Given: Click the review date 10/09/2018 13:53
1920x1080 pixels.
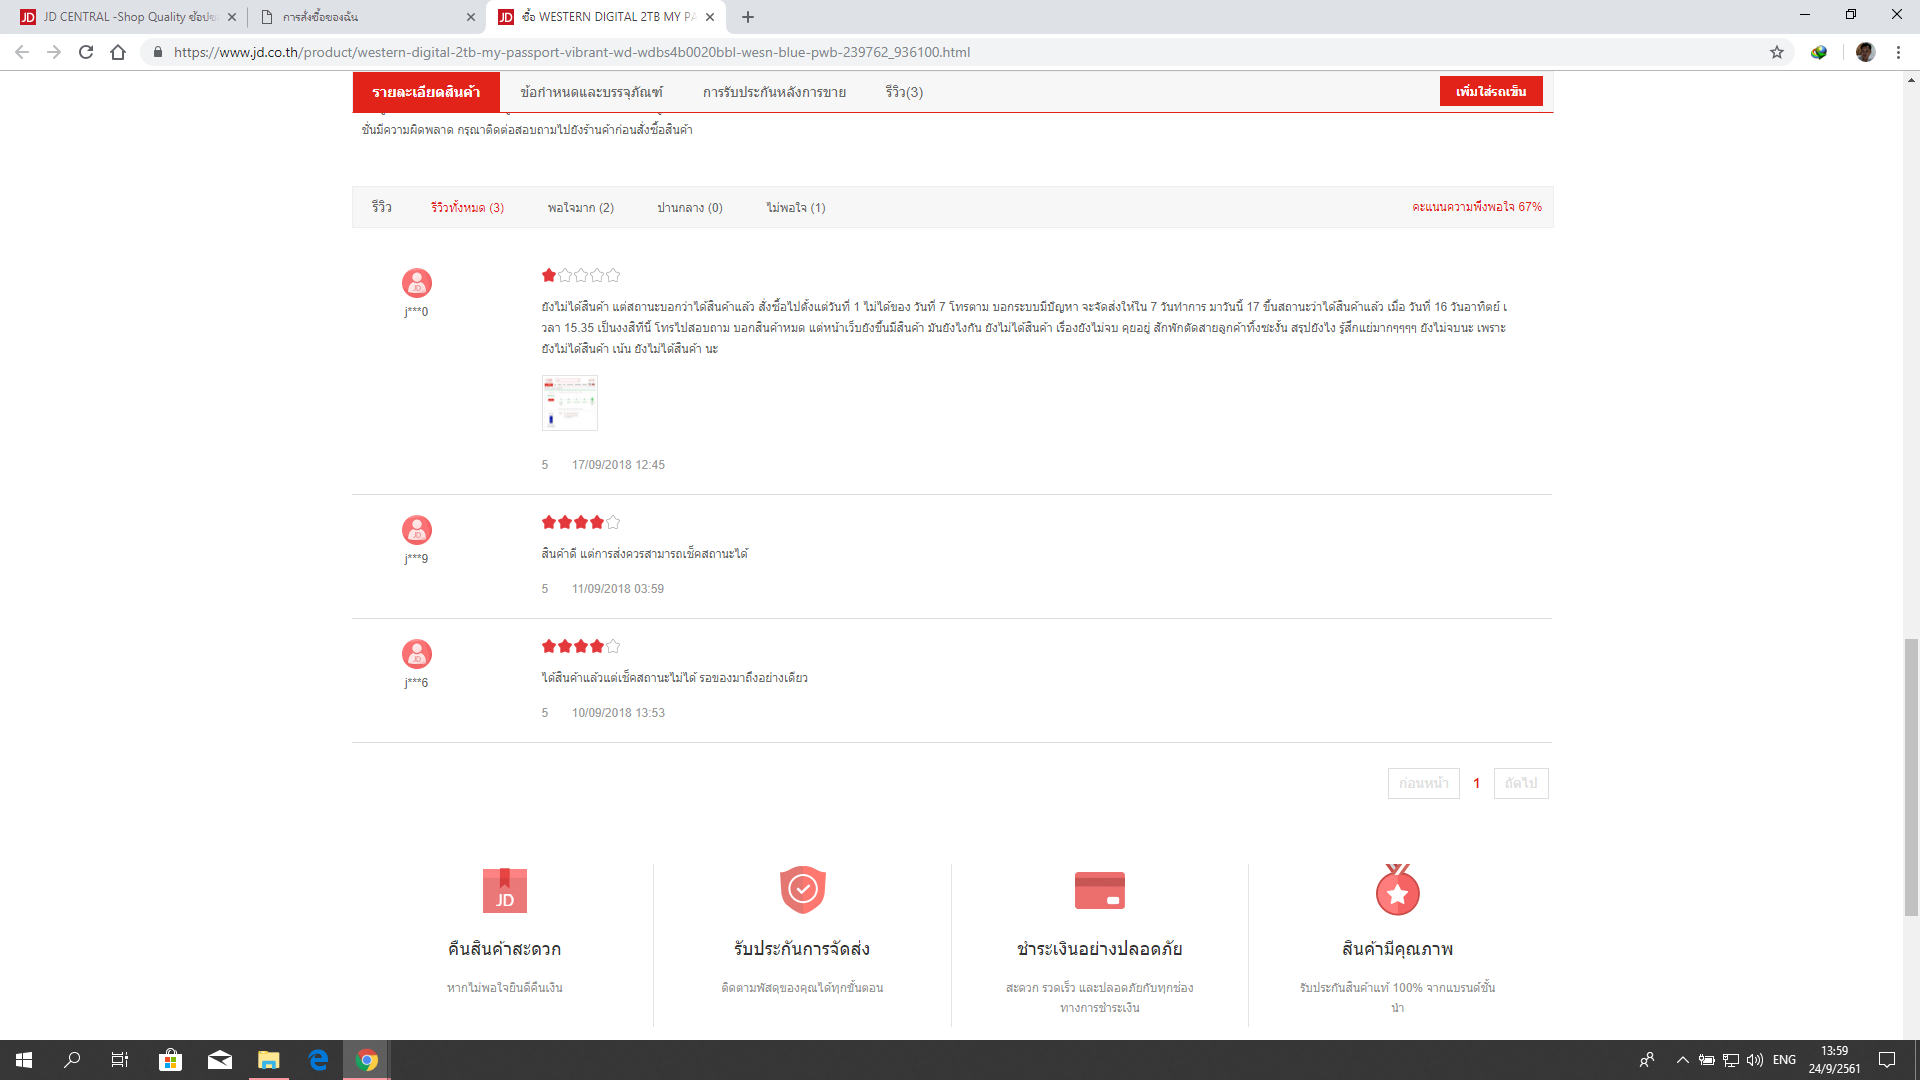Looking at the screenshot, I should [618, 713].
